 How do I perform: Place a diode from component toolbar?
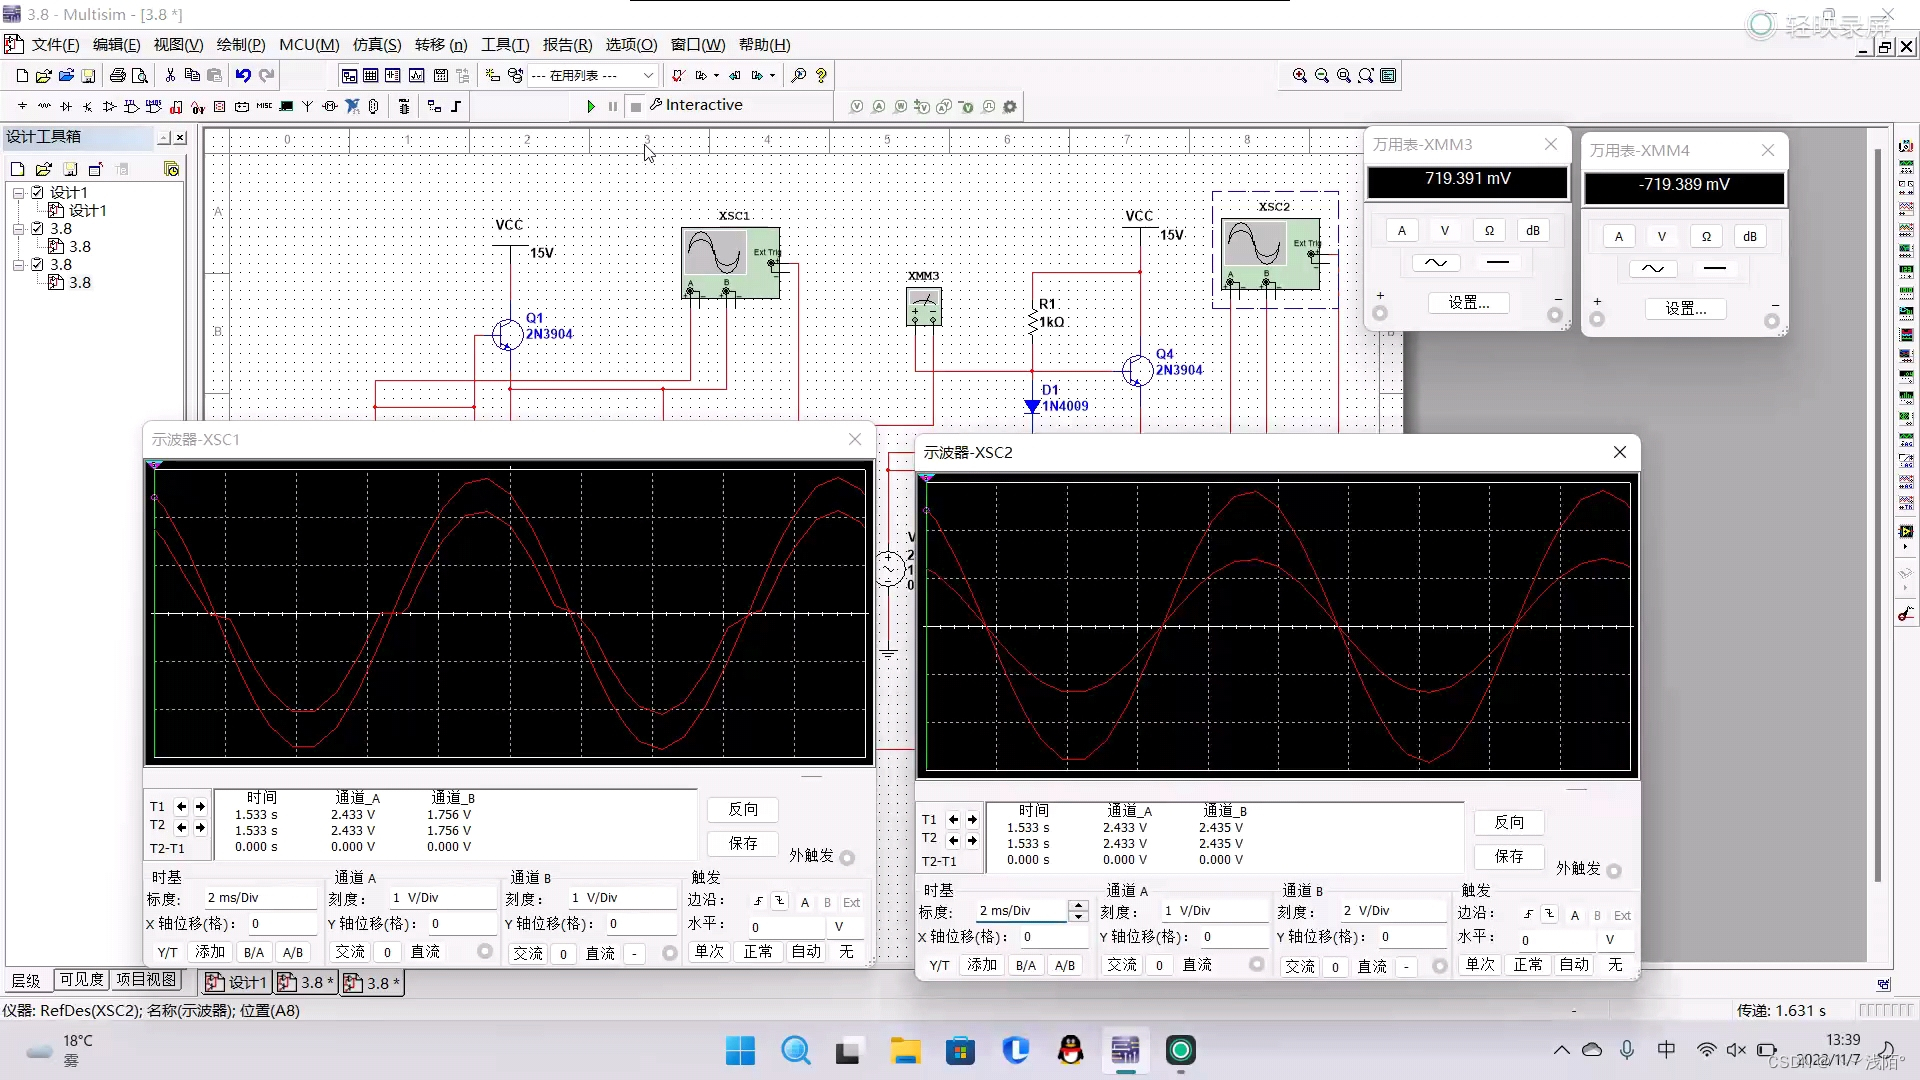(x=66, y=106)
